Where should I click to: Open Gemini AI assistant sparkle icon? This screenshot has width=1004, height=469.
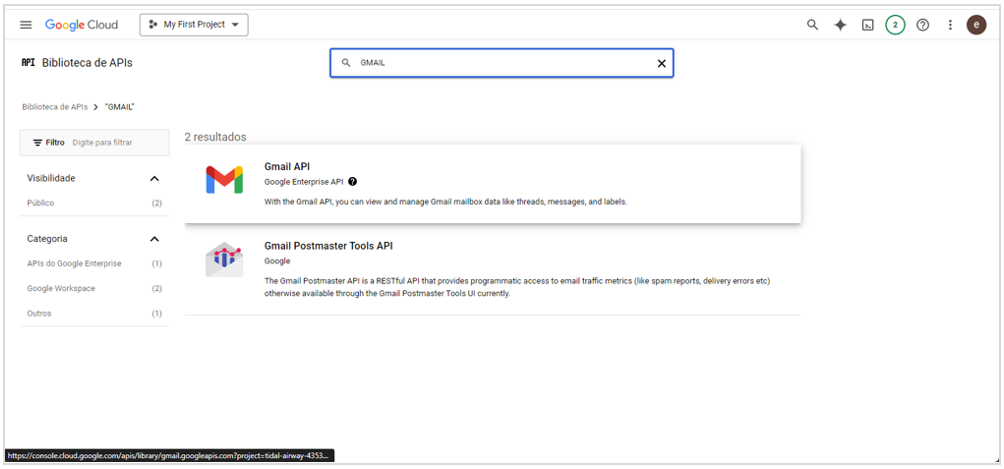[840, 25]
